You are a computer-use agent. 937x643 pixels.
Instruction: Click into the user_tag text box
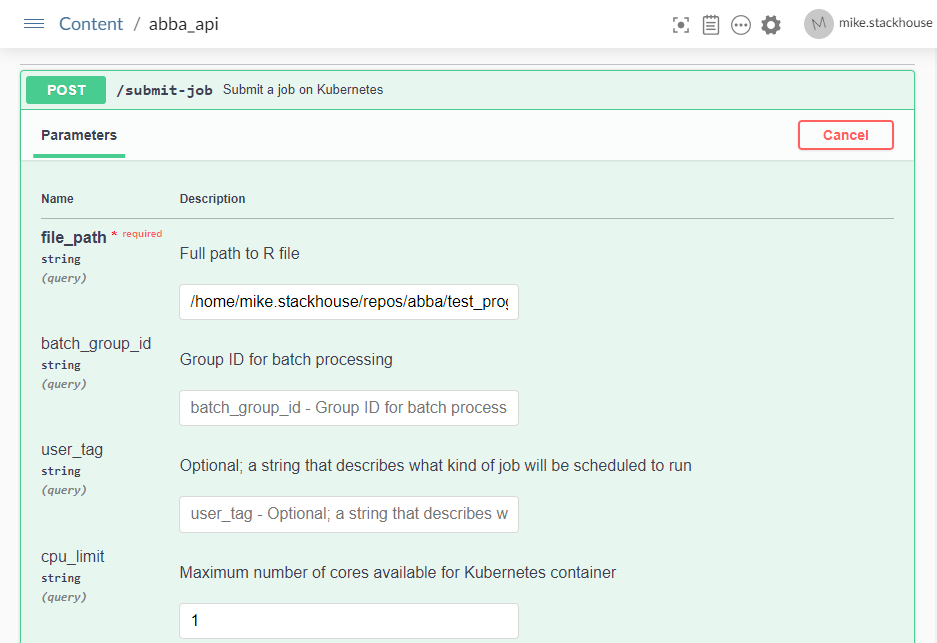click(x=348, y=514)
